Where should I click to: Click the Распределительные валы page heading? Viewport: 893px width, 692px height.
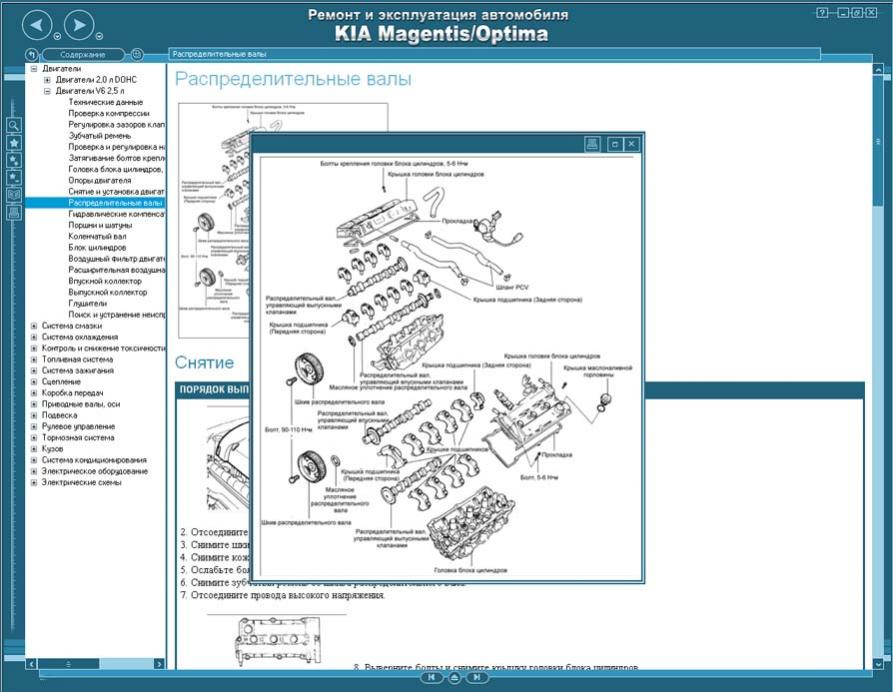[293, 79]
